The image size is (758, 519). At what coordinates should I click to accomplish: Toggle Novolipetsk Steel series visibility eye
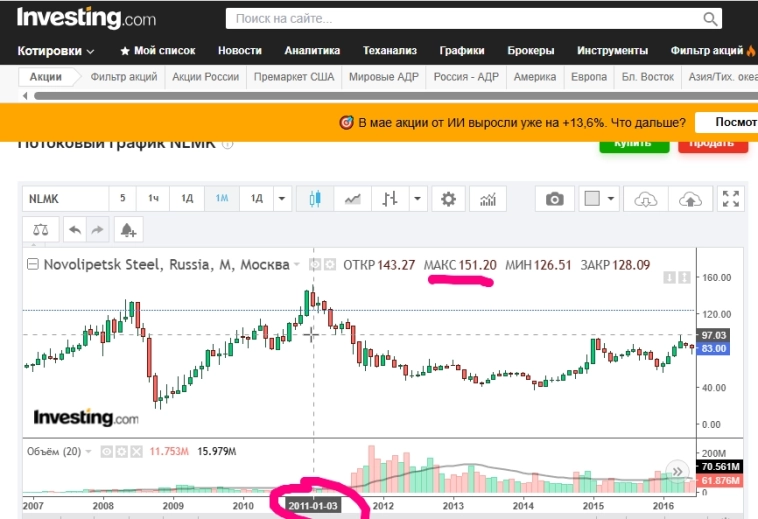(x=315, y=265)
